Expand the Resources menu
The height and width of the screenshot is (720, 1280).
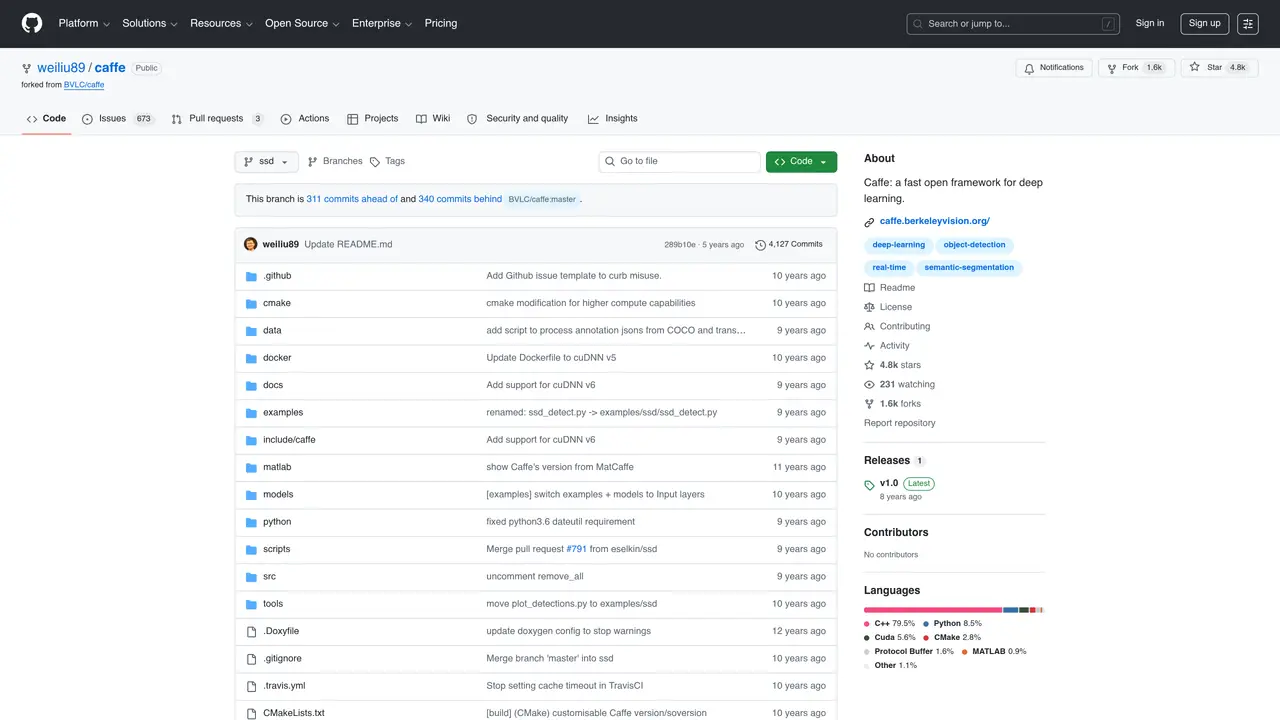coord(221,23)
